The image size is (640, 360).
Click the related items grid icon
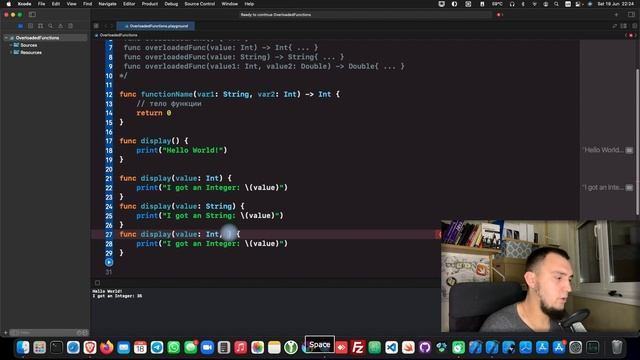click(96, 26)
